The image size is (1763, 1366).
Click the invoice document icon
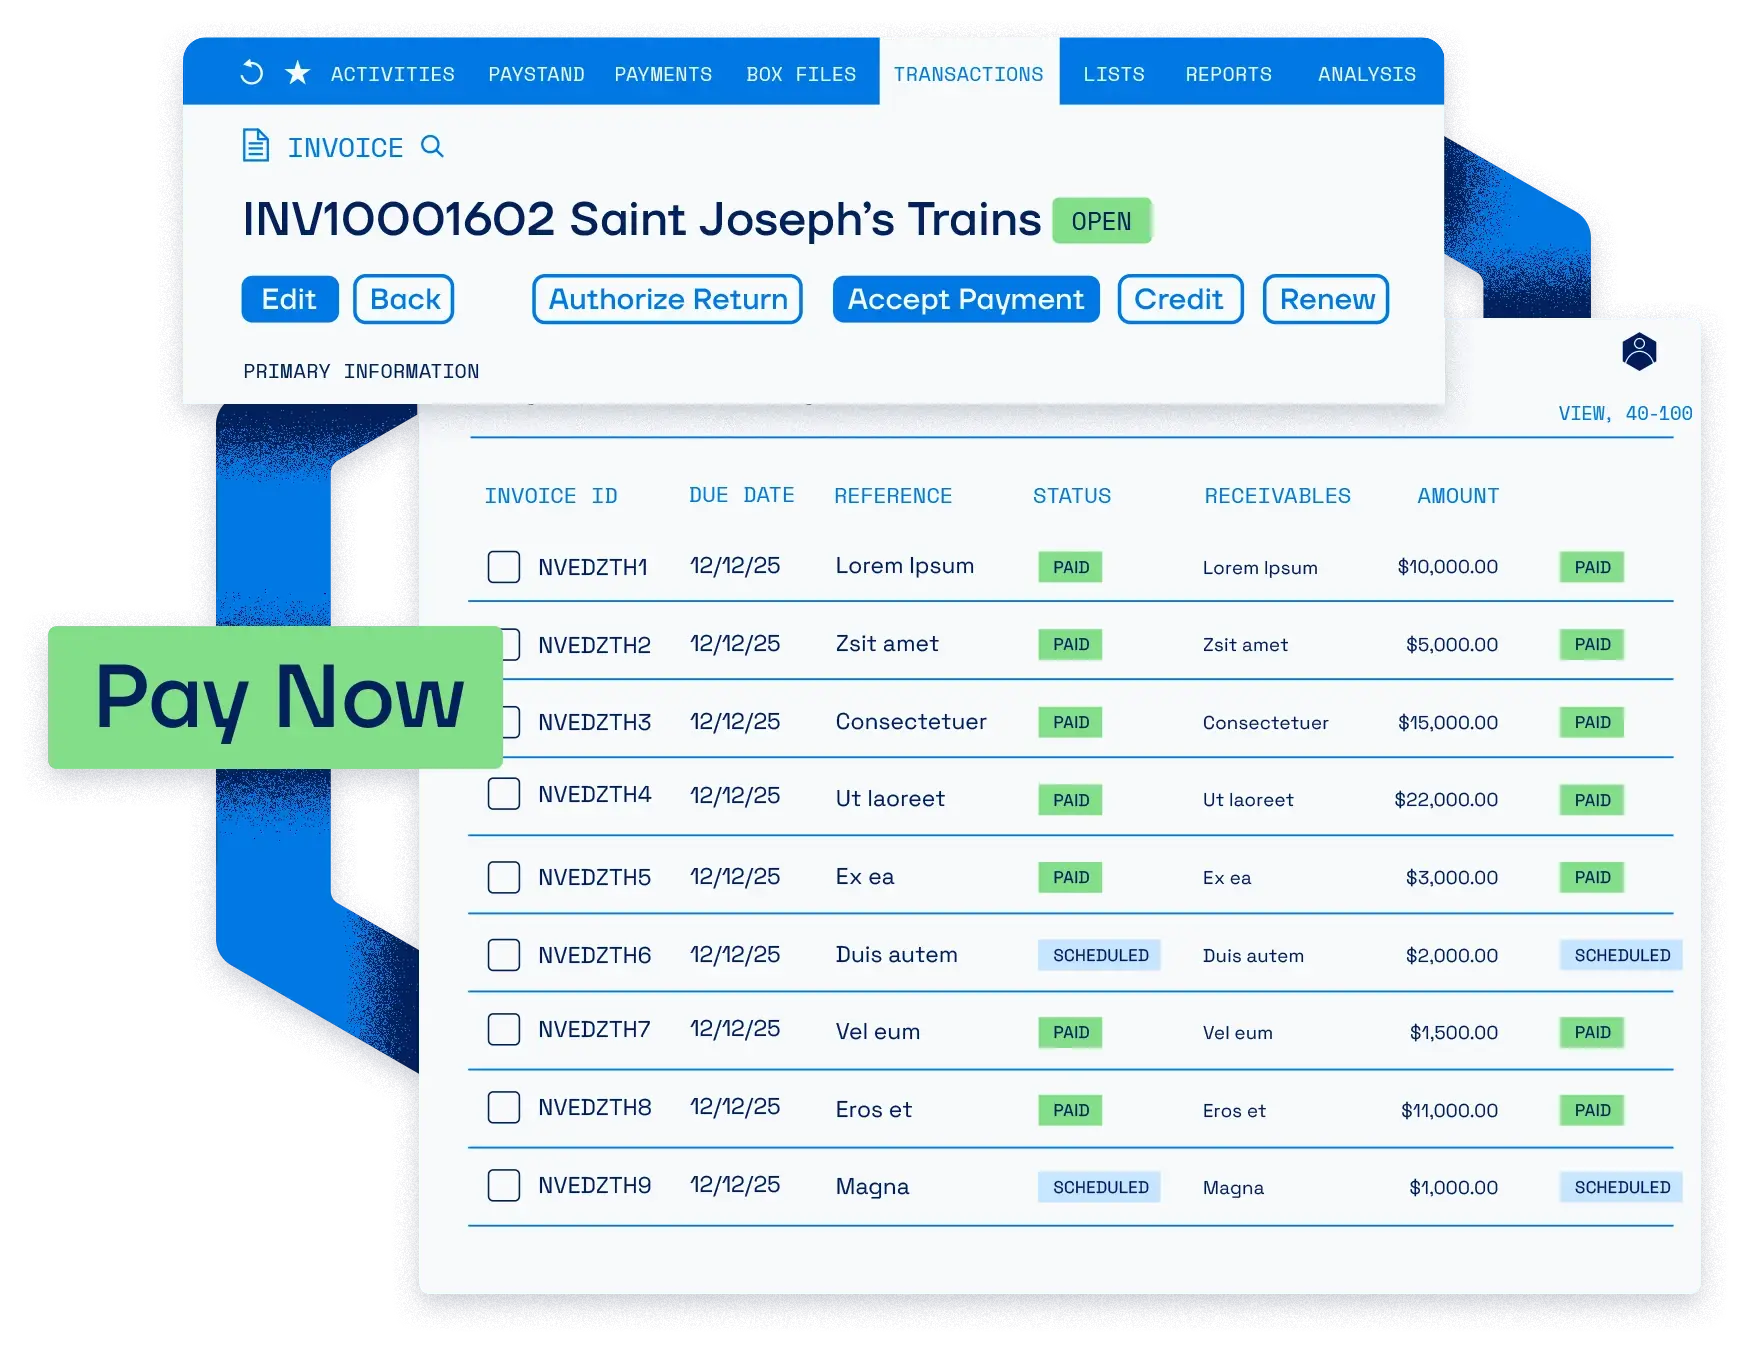[256, 146]
